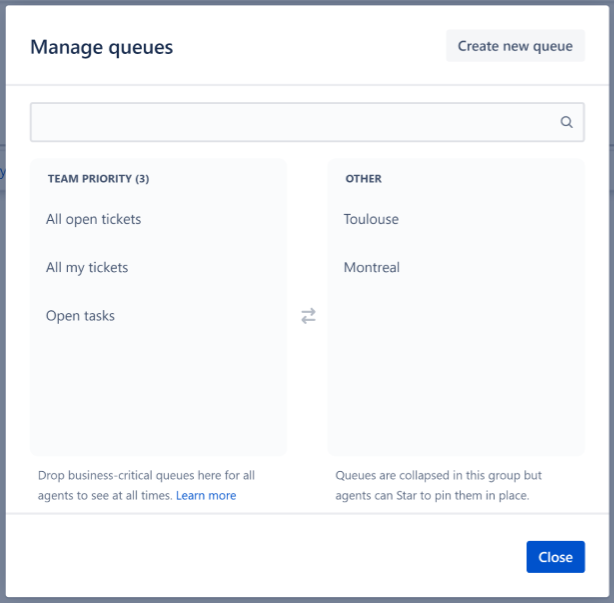Click the Manage queues dialog title
The height and width of the screenshot is (603, 614).
pyautogui.click(x=101, y=46)
